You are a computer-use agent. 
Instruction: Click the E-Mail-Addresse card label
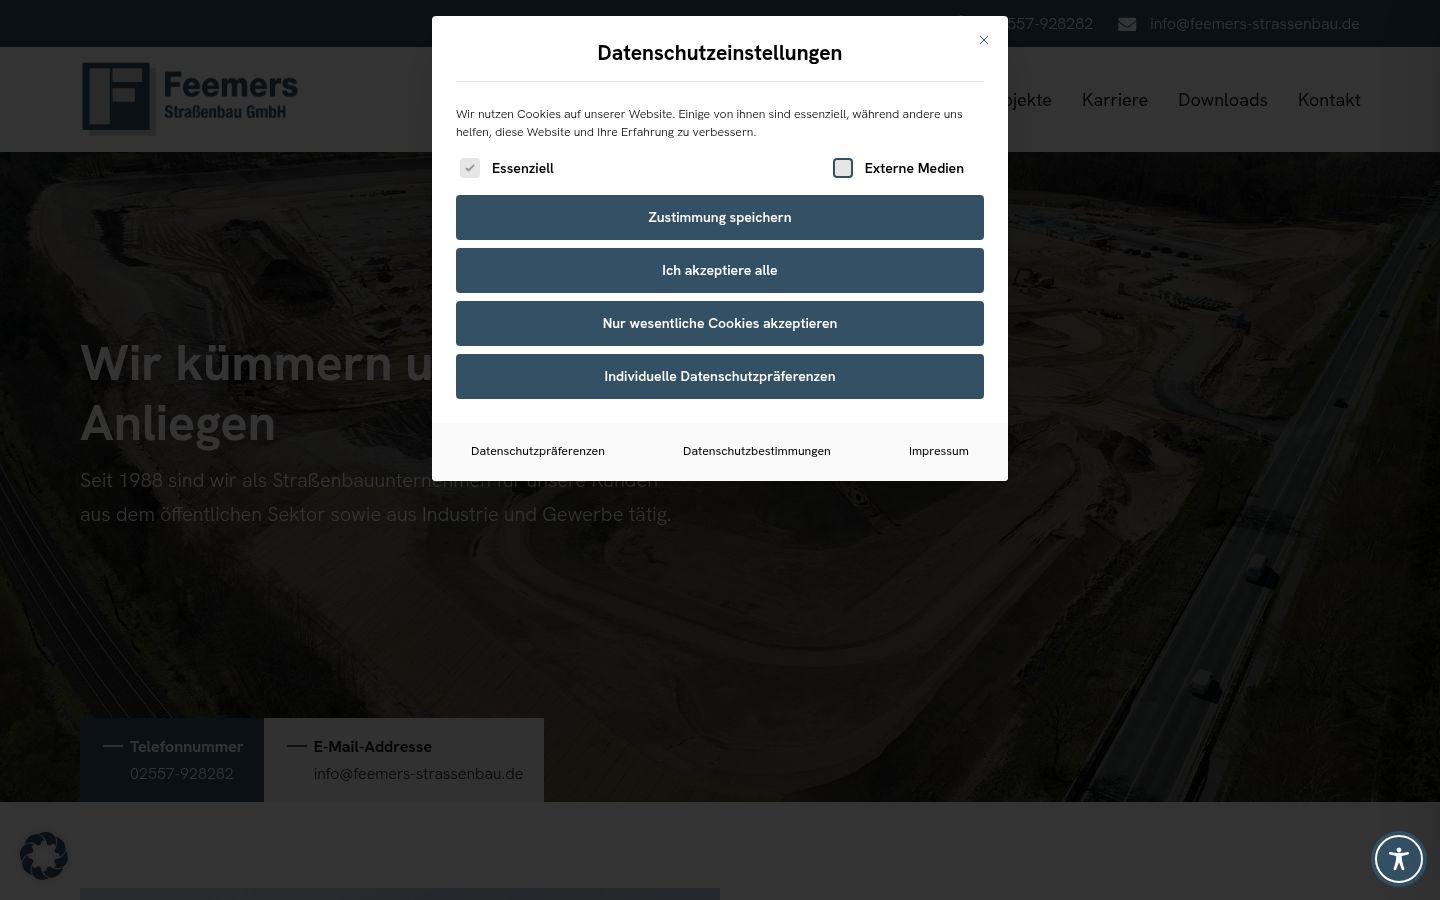pyautogui.click(x=373, y=747)
